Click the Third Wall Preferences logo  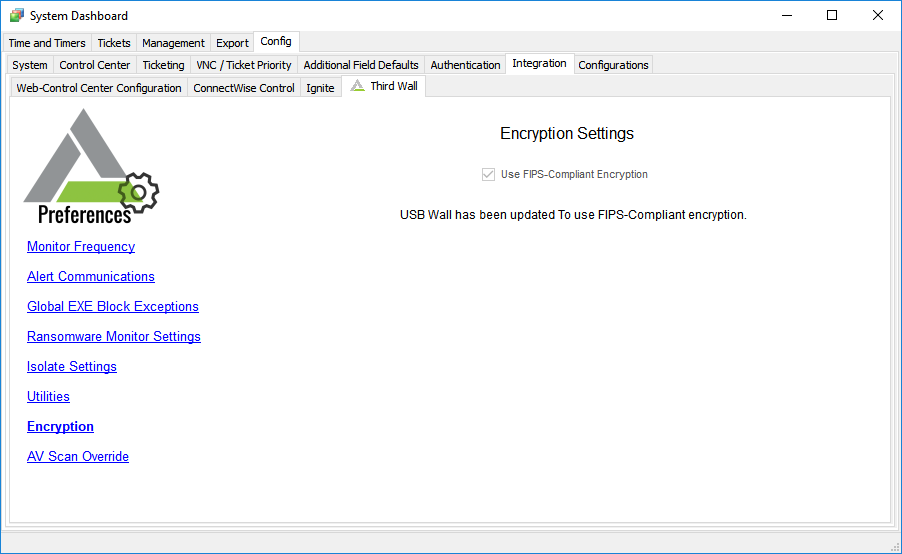click(x=91, y=167)
